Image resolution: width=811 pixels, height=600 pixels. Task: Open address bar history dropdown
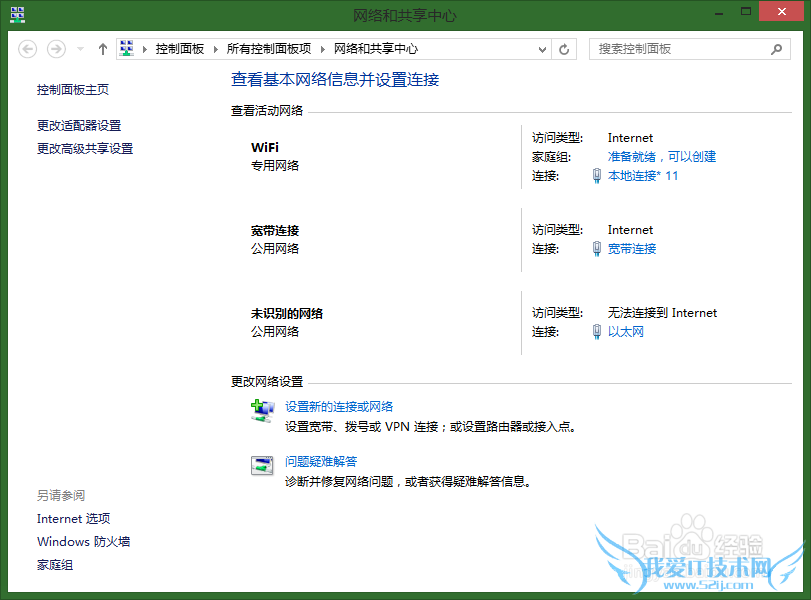coord(542,50)
